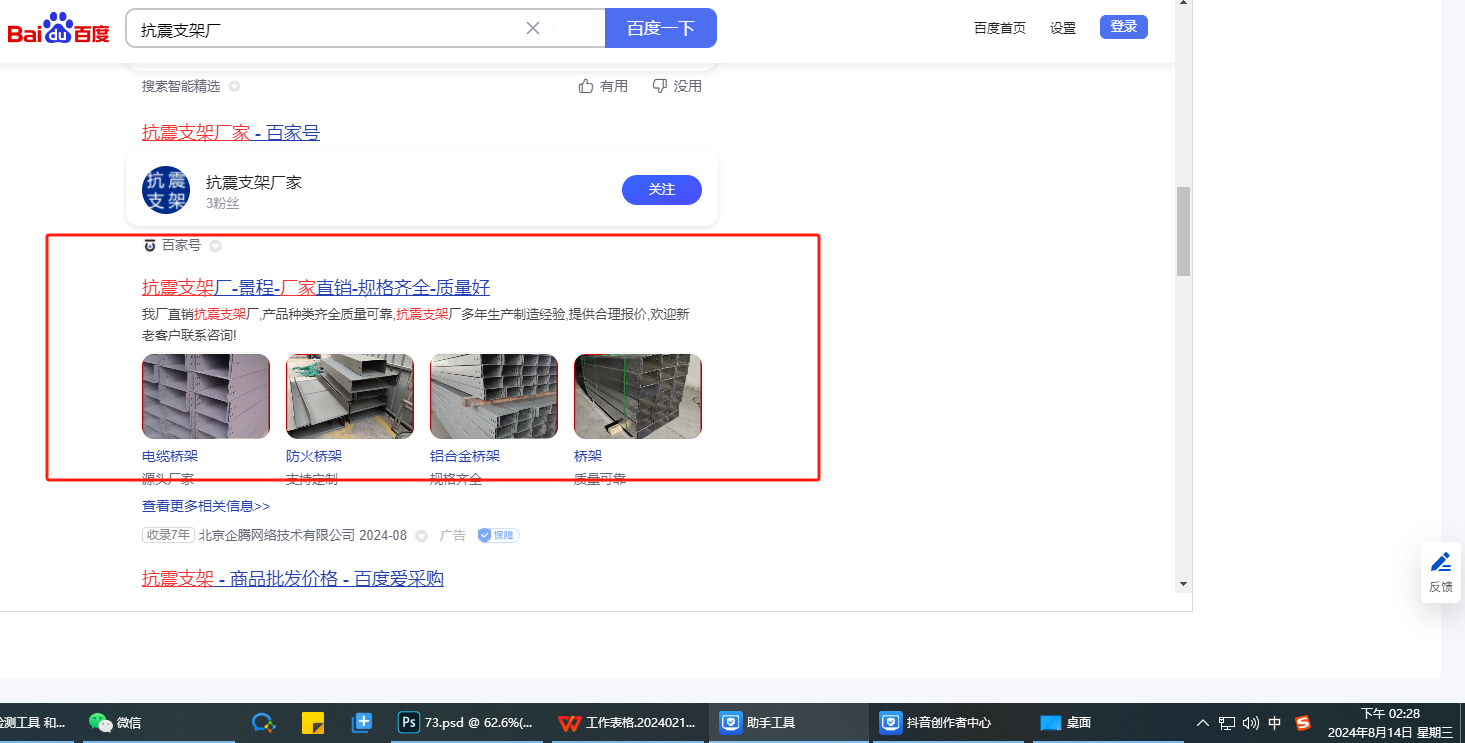Expand dropdown next to 百家号 source
Image resolution: width=1465 pixels, height=743 pixels.
(x=215, y=246)
